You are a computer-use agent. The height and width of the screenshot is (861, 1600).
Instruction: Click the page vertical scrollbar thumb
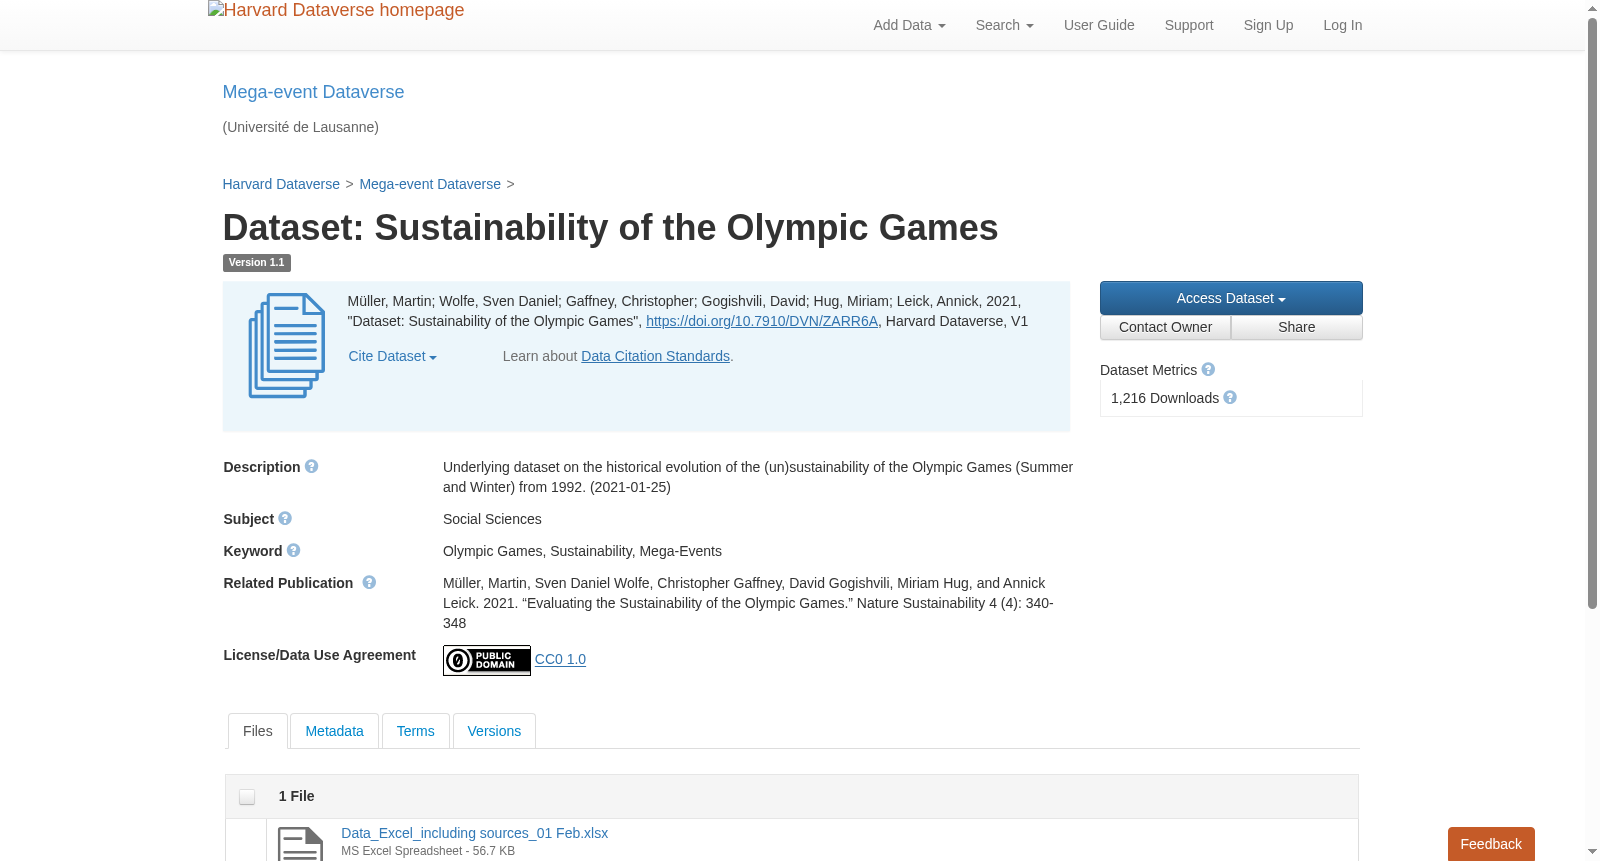click(x=1592, y=313)
